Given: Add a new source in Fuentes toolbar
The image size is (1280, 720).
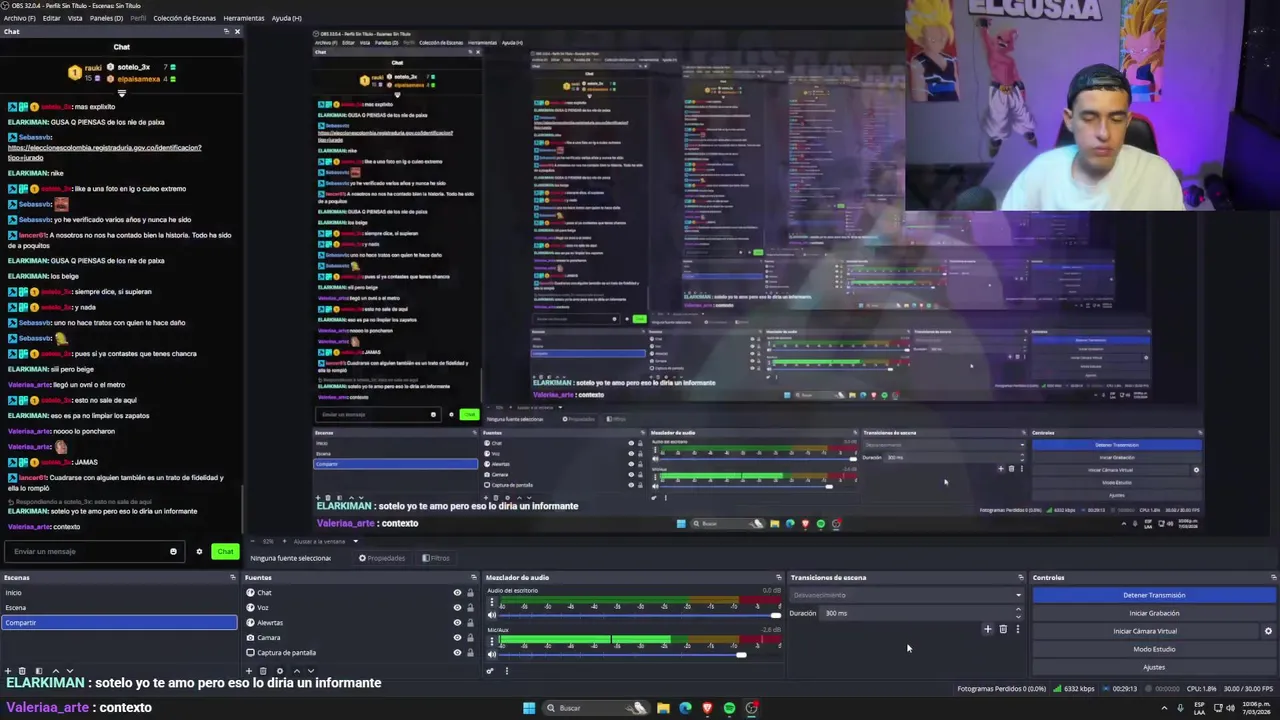Looking at the screenshot, I should [x=249, y=671].
